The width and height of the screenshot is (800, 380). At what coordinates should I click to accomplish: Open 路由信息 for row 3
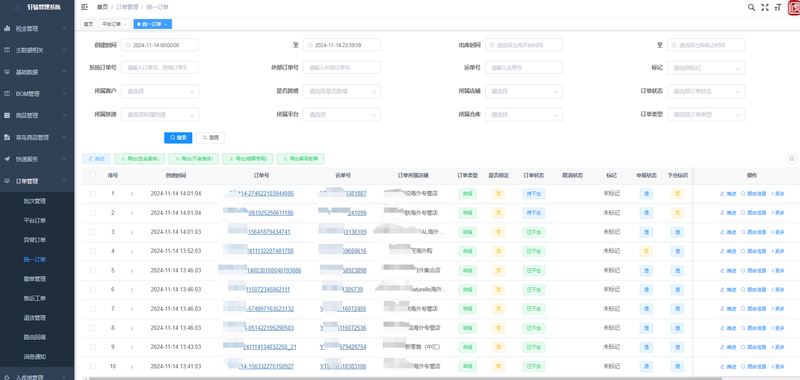pyautogui.click(x=754, y=232)
